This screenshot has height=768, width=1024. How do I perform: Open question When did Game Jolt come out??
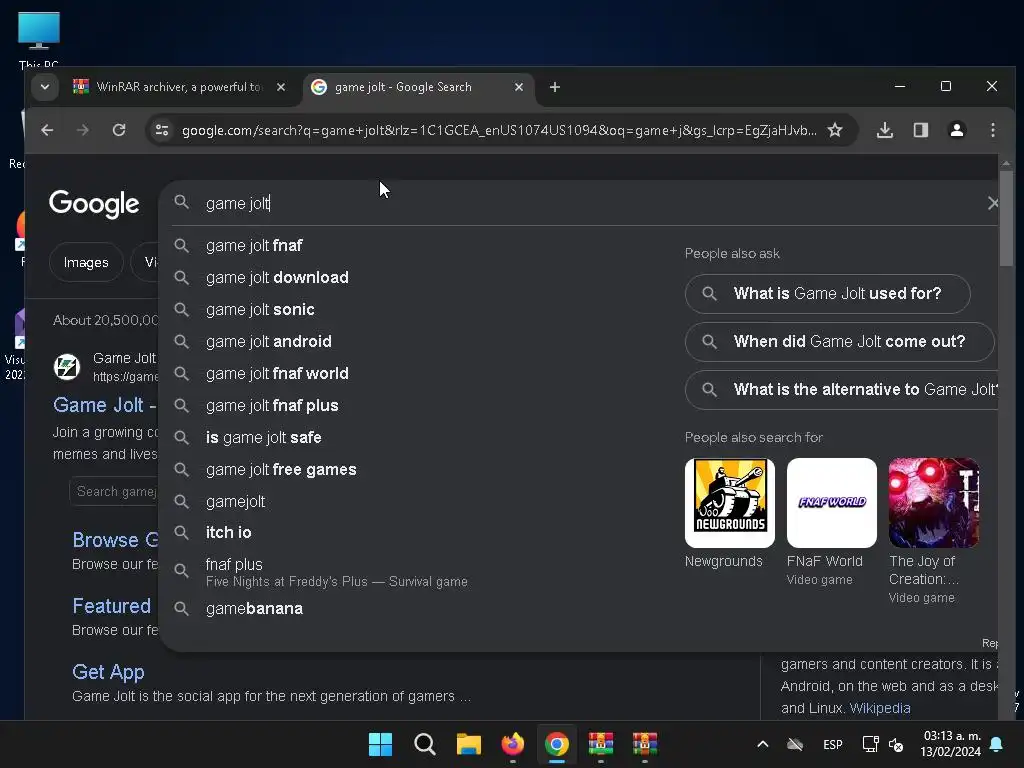click(x=840, y=342)
